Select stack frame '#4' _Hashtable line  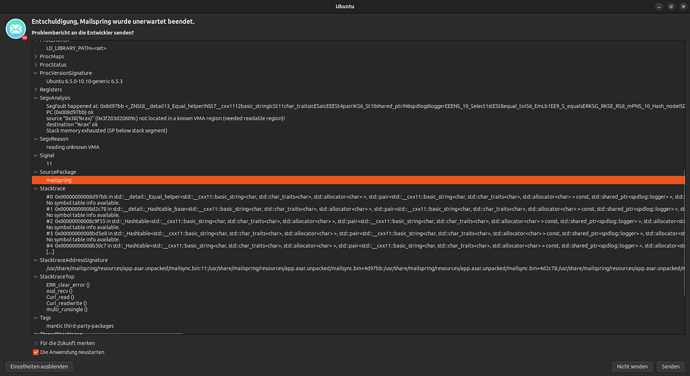click(365, 246)
